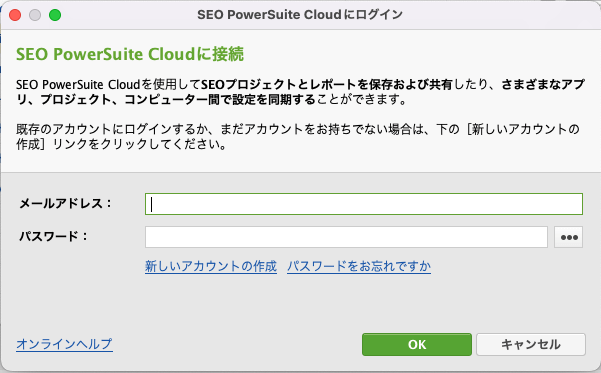The height and width of the screenshot is (373, 601).
Task: Click the green maximize window button
Action: pyautogui.click(x=55, y=15)
